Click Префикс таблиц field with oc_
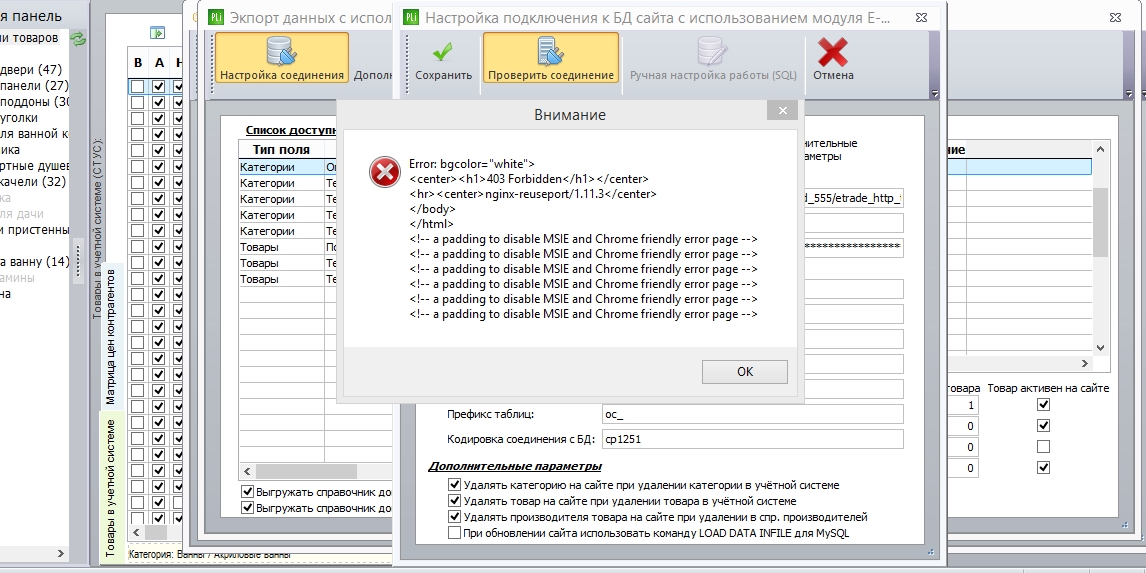Image resolution: width=1146 pixels, height=573 pixels. click(x=752, y=414)
